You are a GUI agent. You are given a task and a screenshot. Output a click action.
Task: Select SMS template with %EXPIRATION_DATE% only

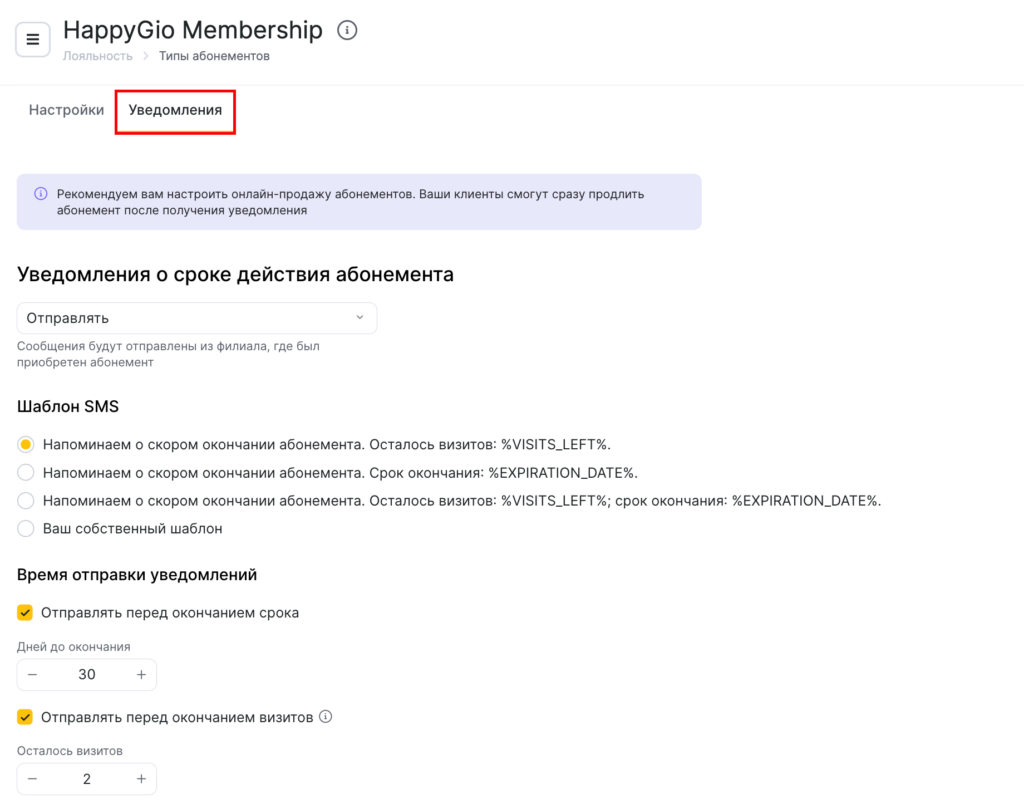point(26,472)
